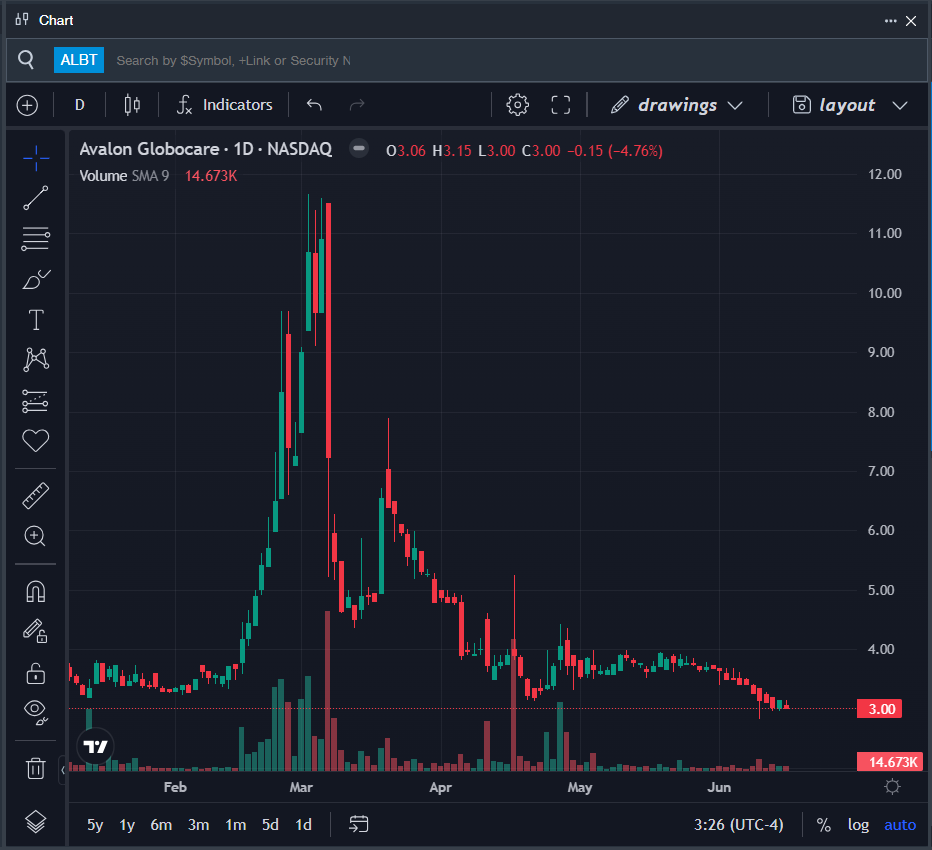The height and width of the screenshot is (850, 932).
Task: Select the Volume SMA 9 indicator label
Action: pyautogui.click(x=124, y=176)
